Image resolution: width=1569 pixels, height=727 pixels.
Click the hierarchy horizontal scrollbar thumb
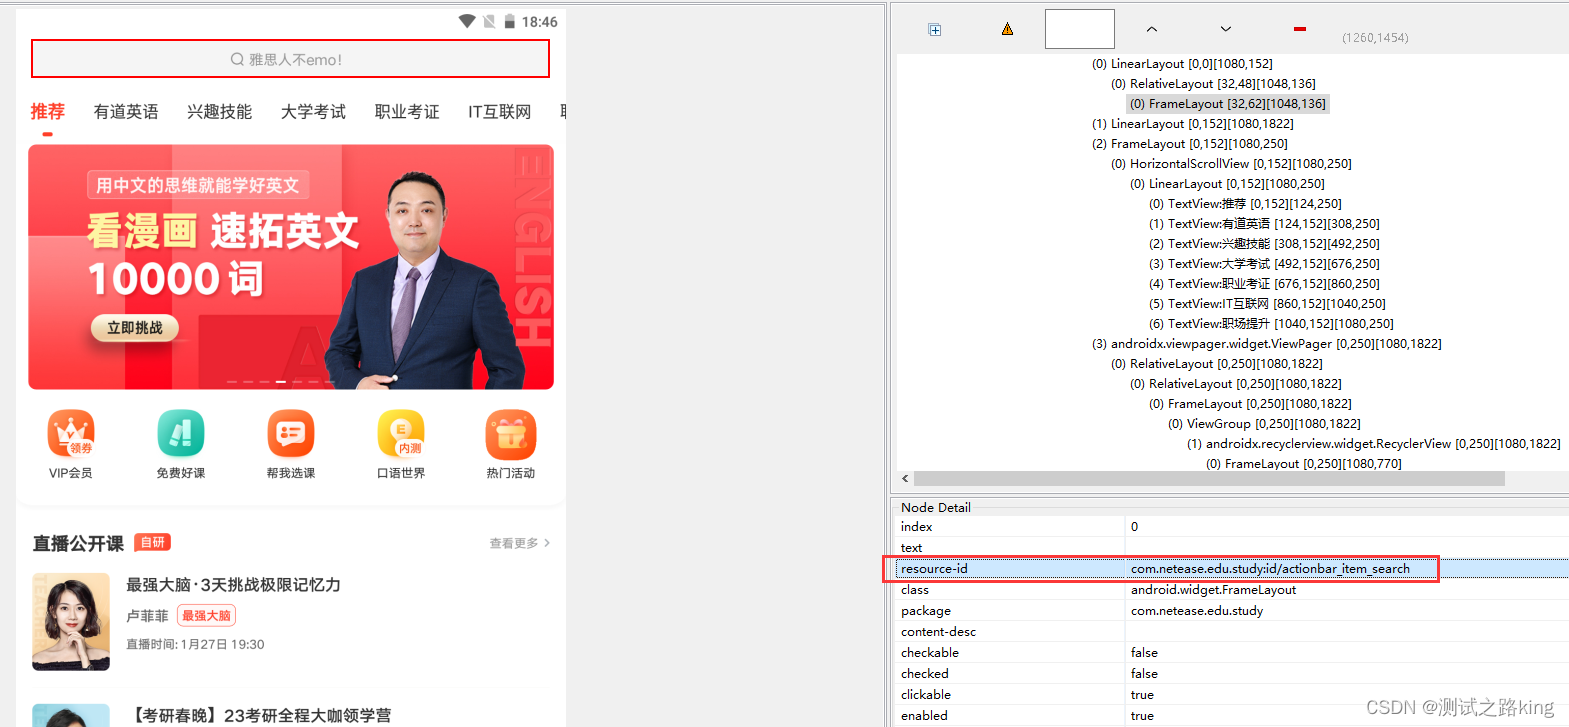pyautogui.click(x=1209, y=479)
